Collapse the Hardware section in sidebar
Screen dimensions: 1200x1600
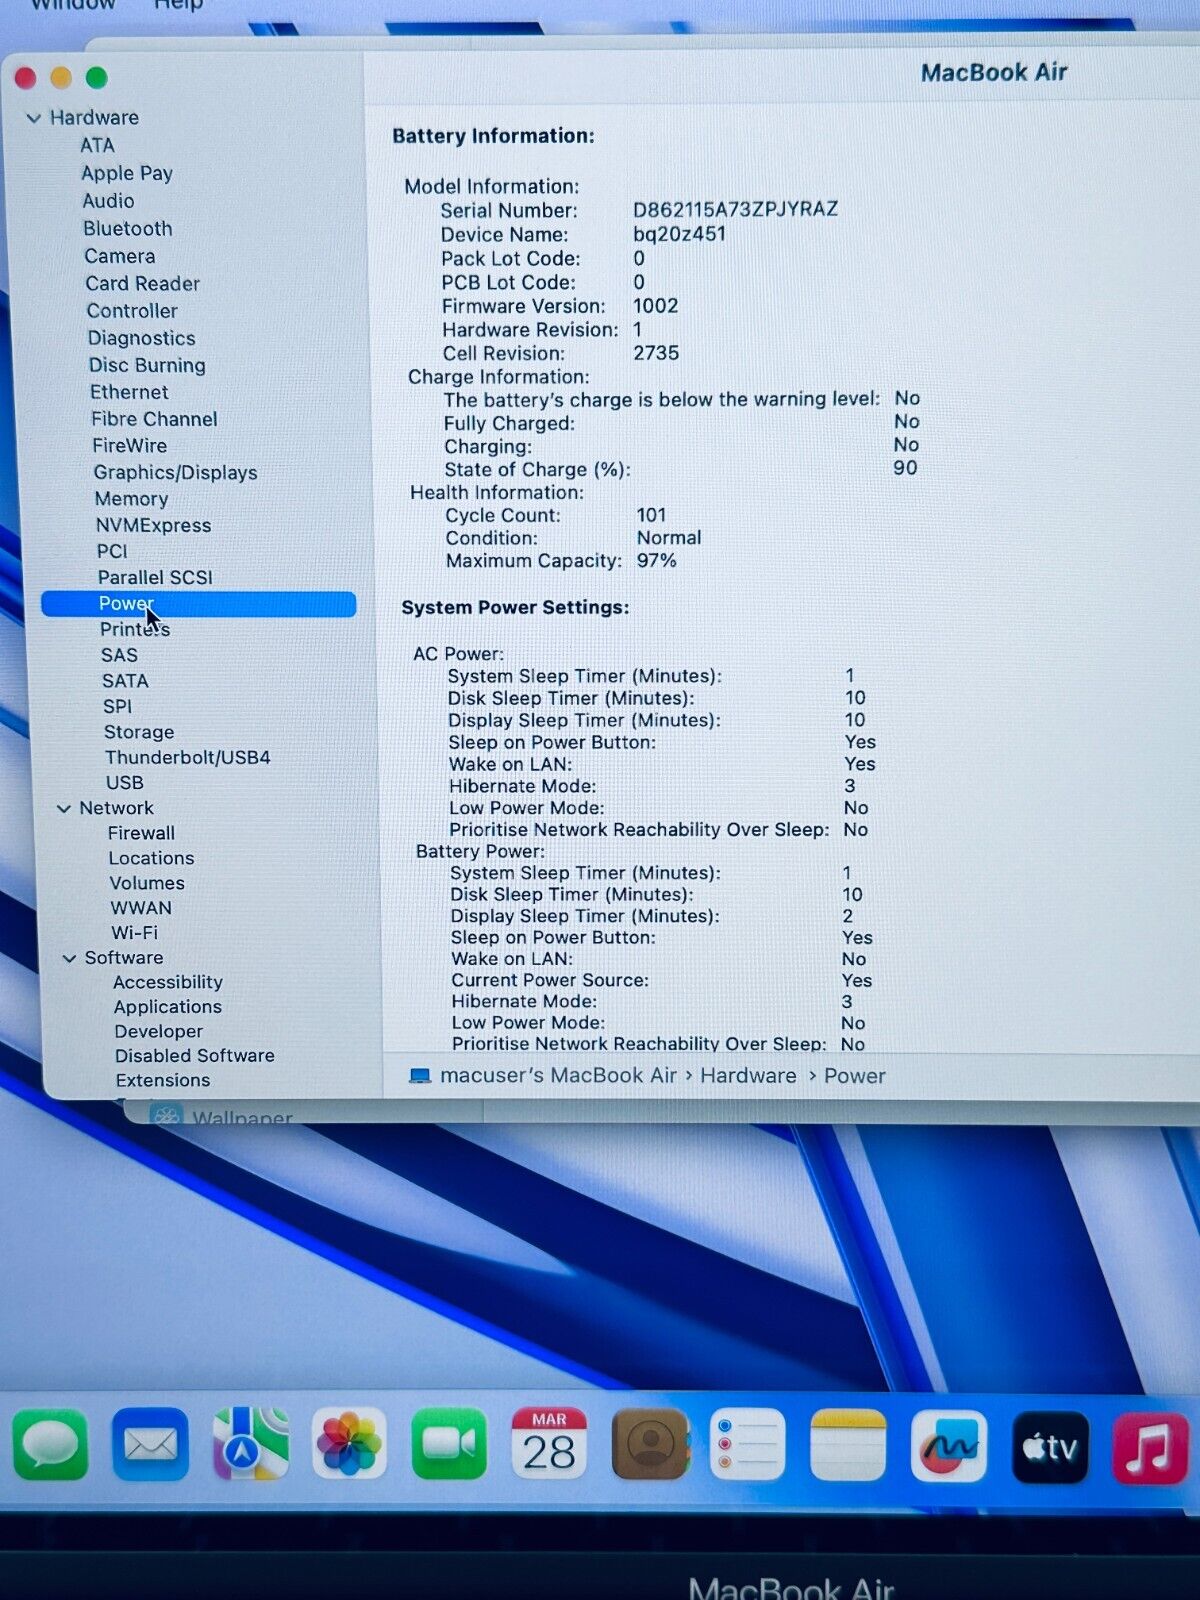point(33,118)
